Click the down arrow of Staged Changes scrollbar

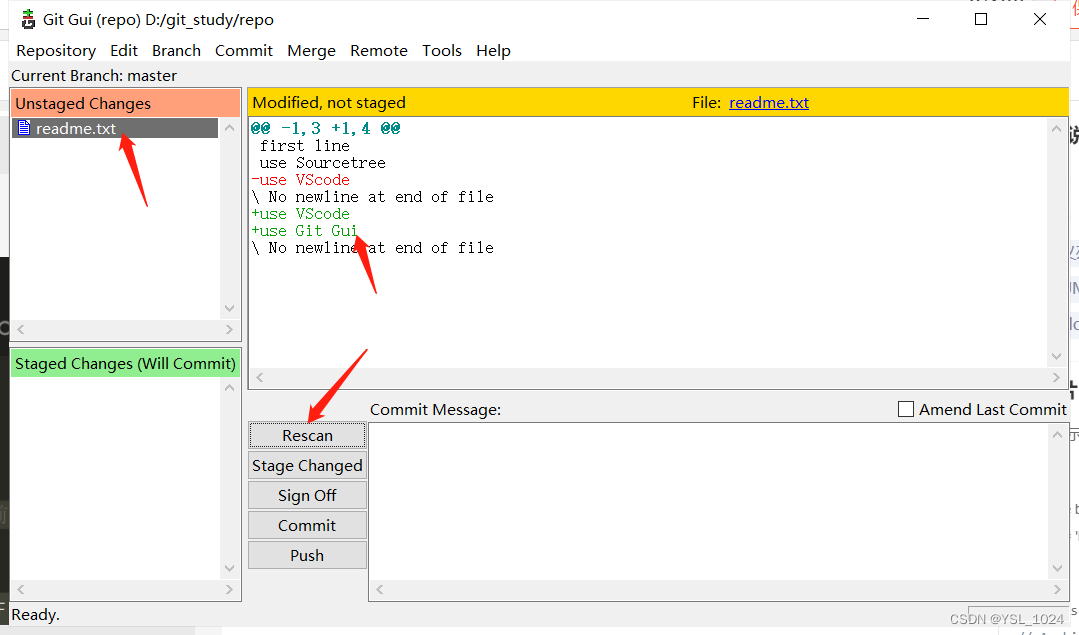(230, 568)
